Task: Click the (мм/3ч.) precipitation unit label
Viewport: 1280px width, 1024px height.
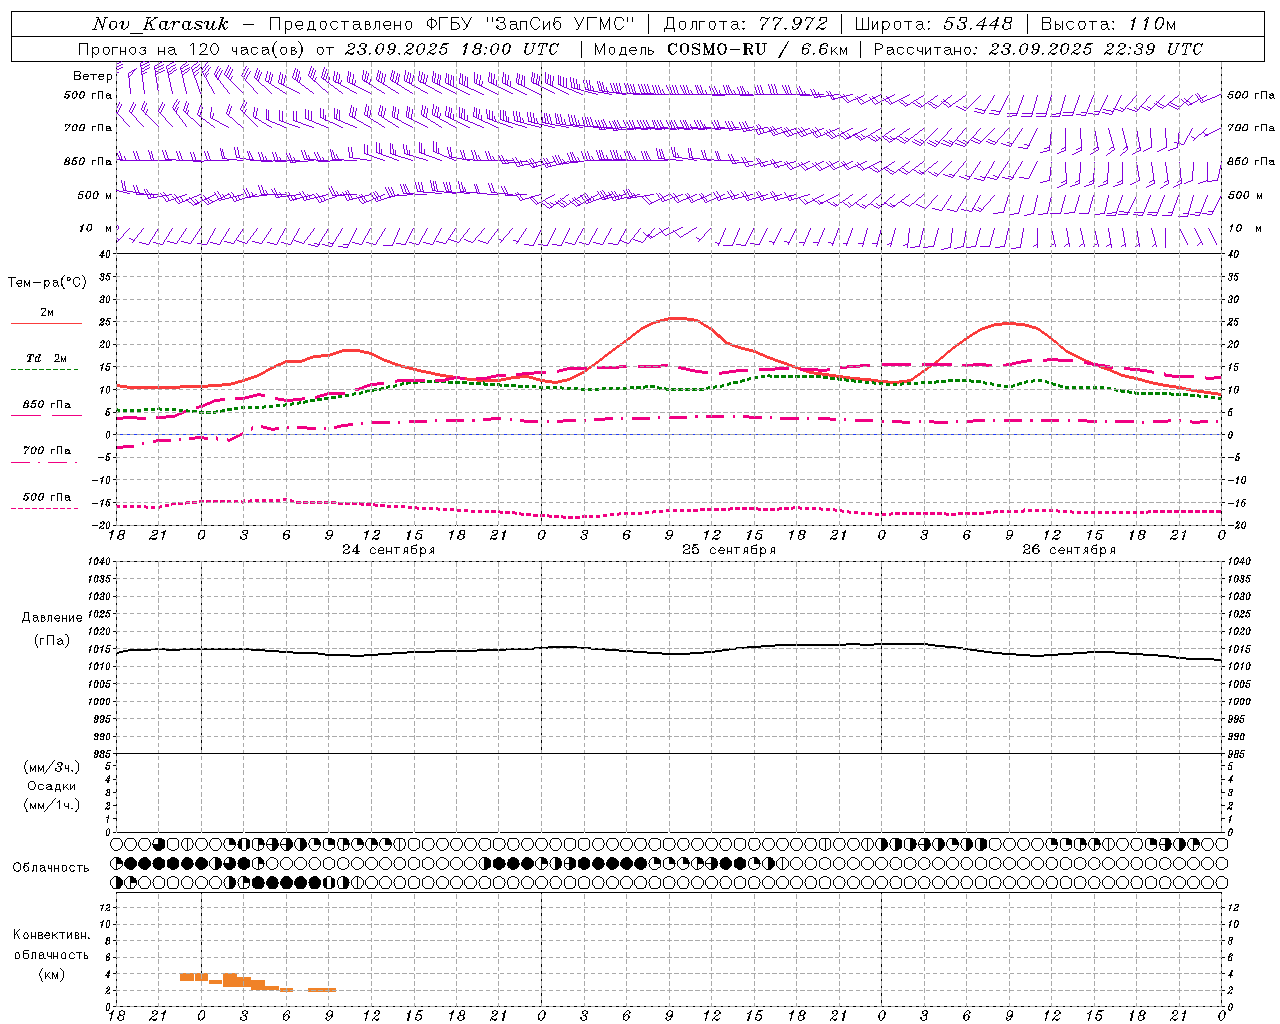Action: pyautogui.click(x=52, y=768)
